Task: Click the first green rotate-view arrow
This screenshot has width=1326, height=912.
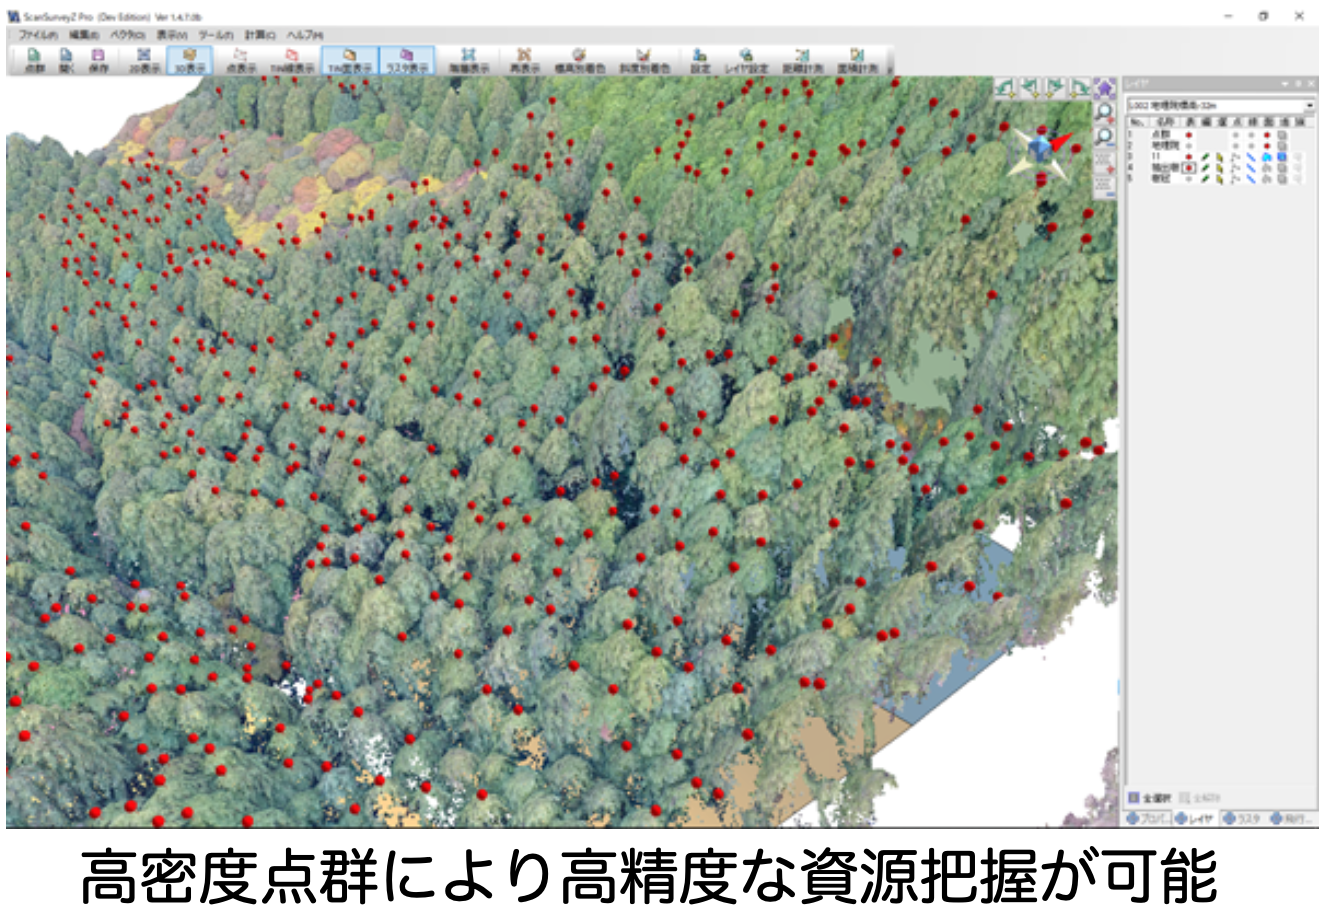Action: coord(1005,88)
